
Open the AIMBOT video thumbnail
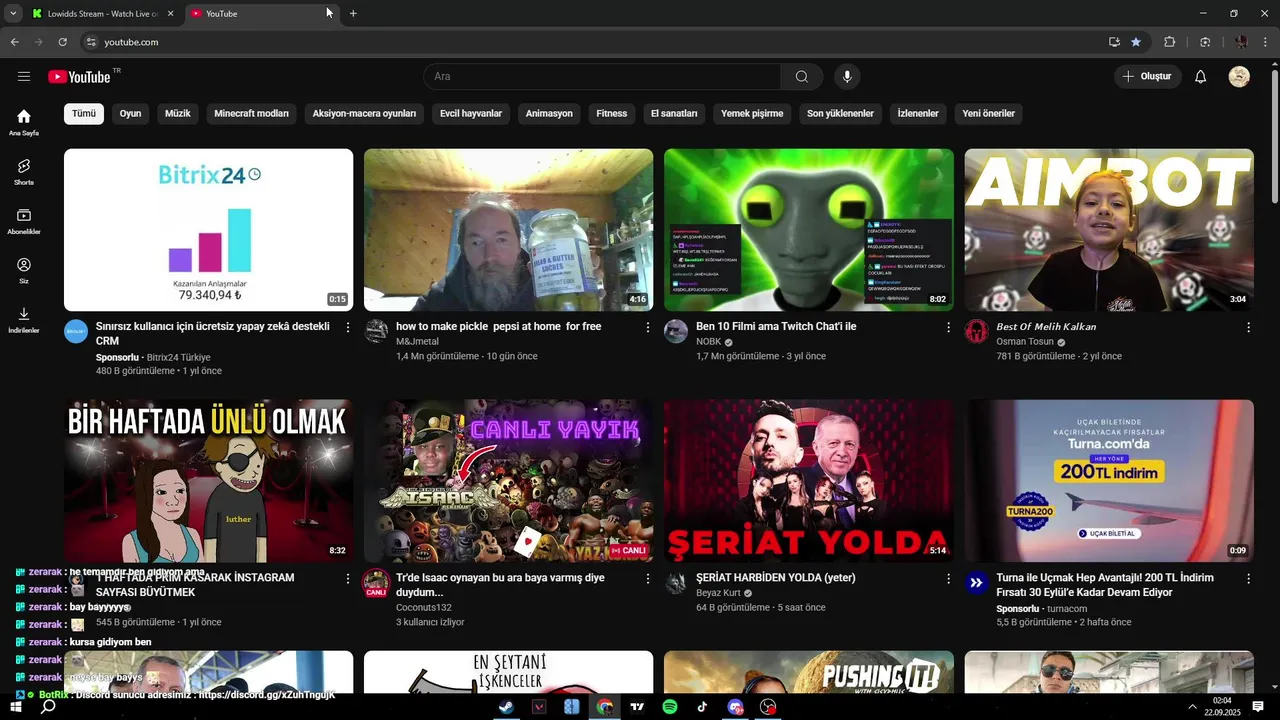(1109, 230)
